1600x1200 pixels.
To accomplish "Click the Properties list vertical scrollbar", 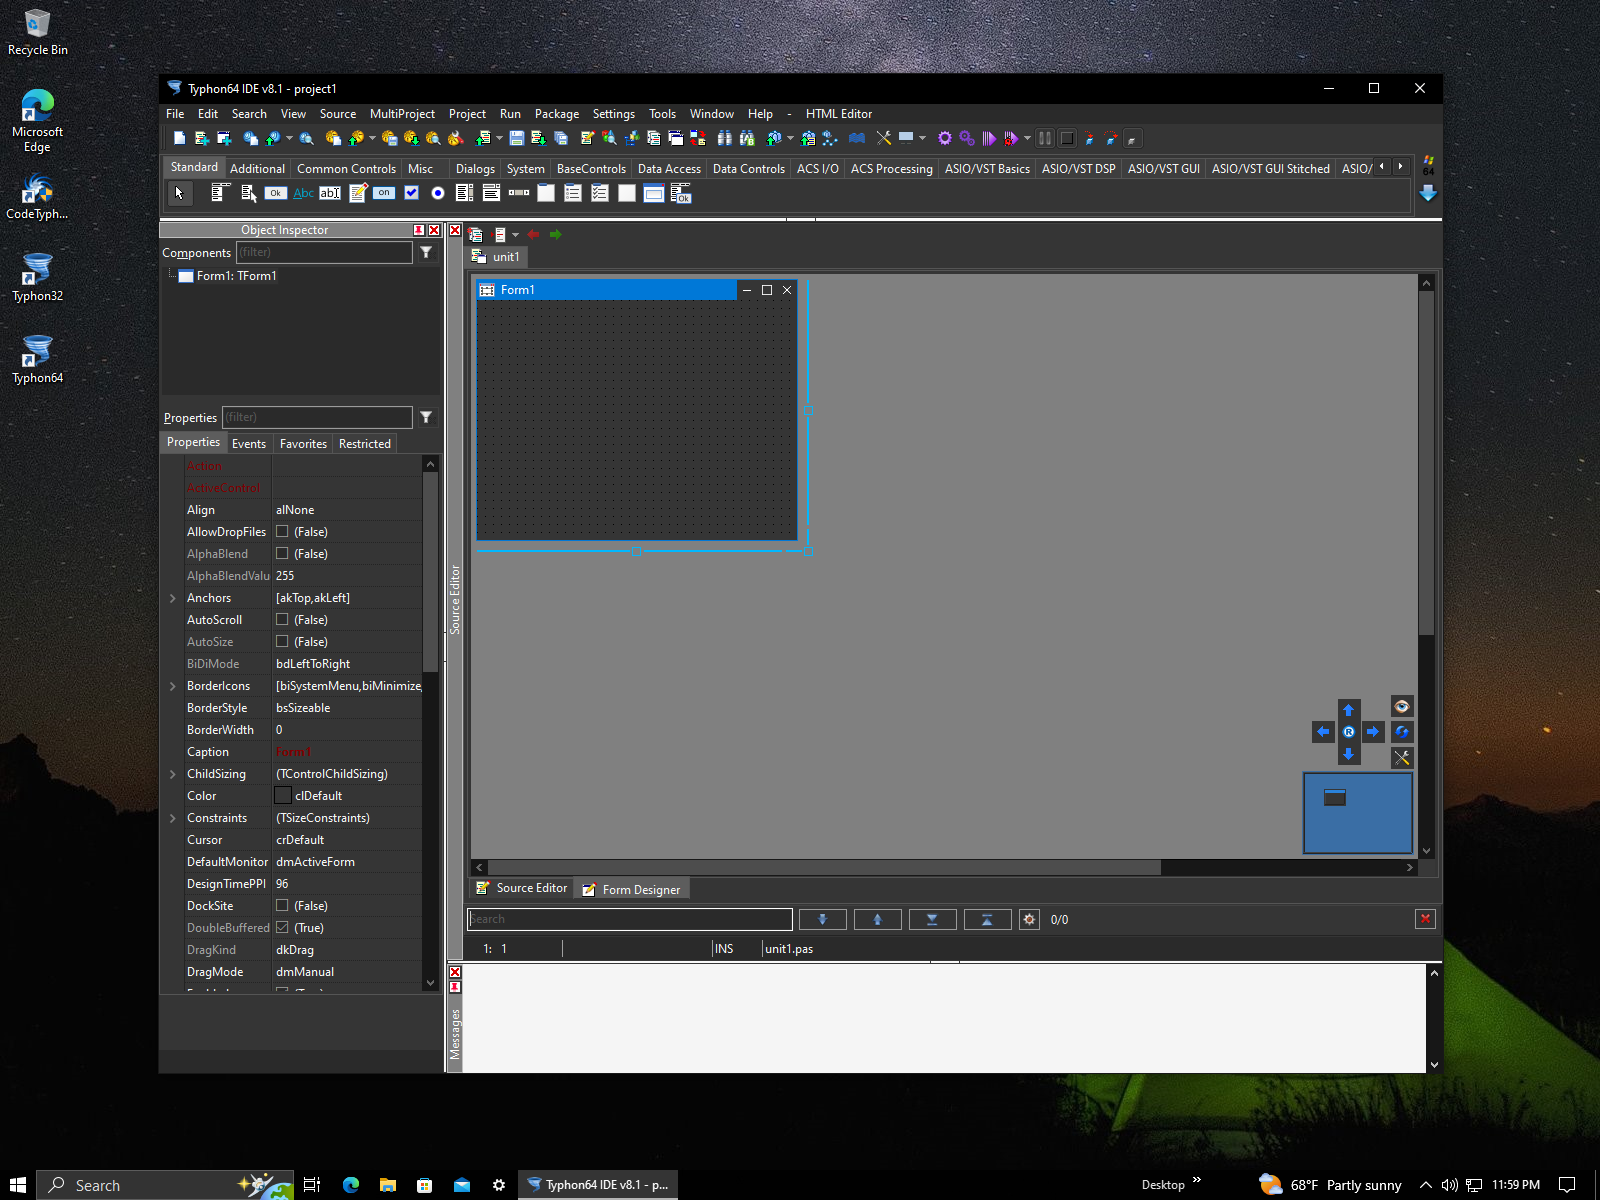I will [x=430, y=571].
